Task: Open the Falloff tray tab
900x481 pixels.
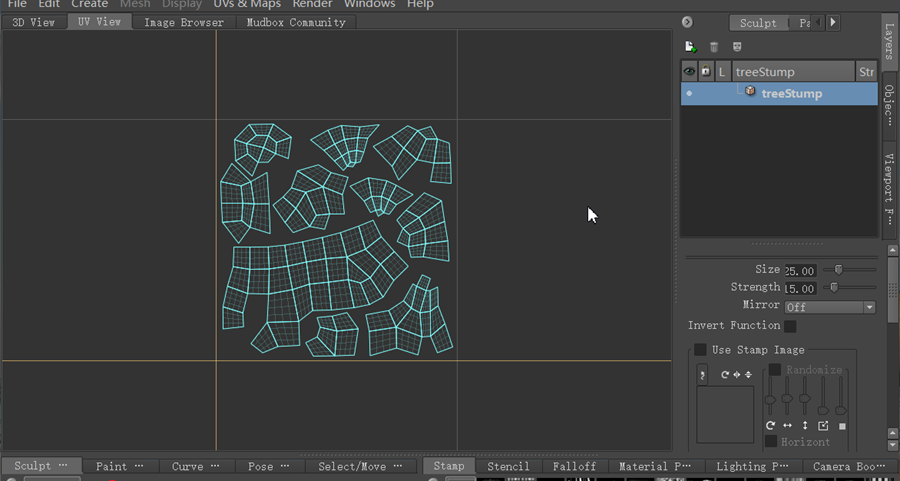Action: [x=574, y=466]
